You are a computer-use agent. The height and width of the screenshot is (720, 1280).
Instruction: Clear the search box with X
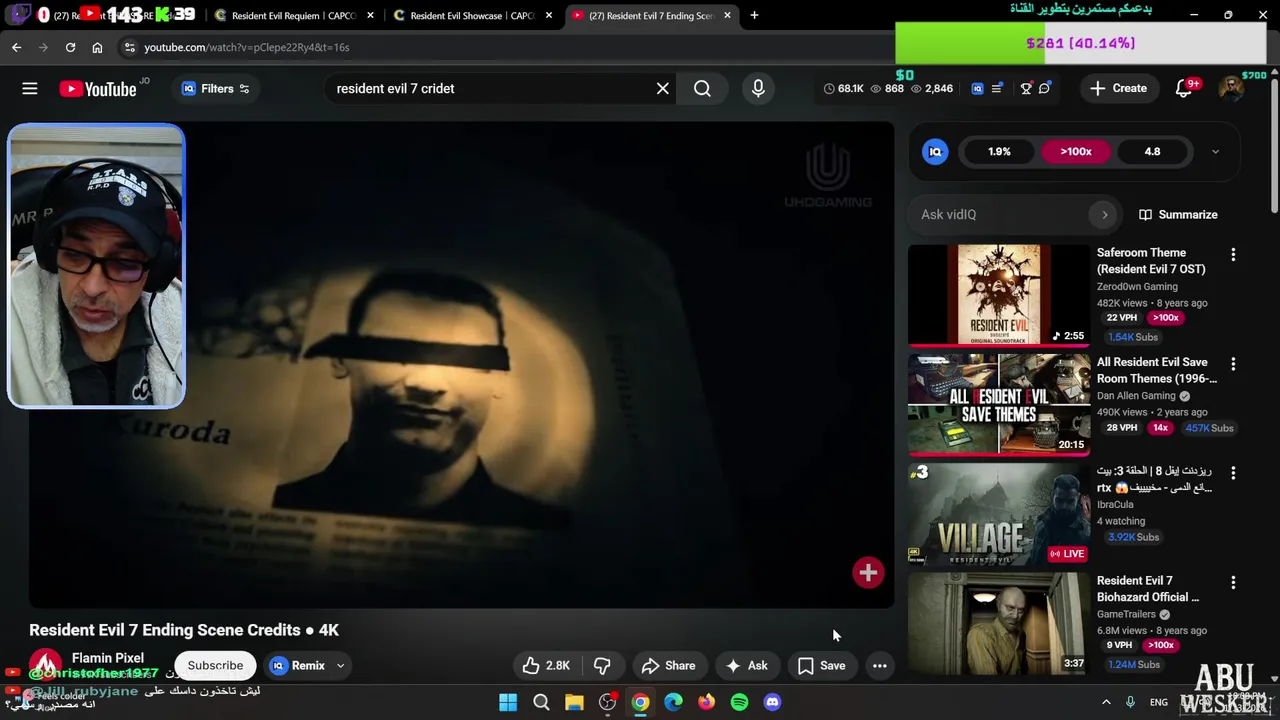click(x=662, y=89)
